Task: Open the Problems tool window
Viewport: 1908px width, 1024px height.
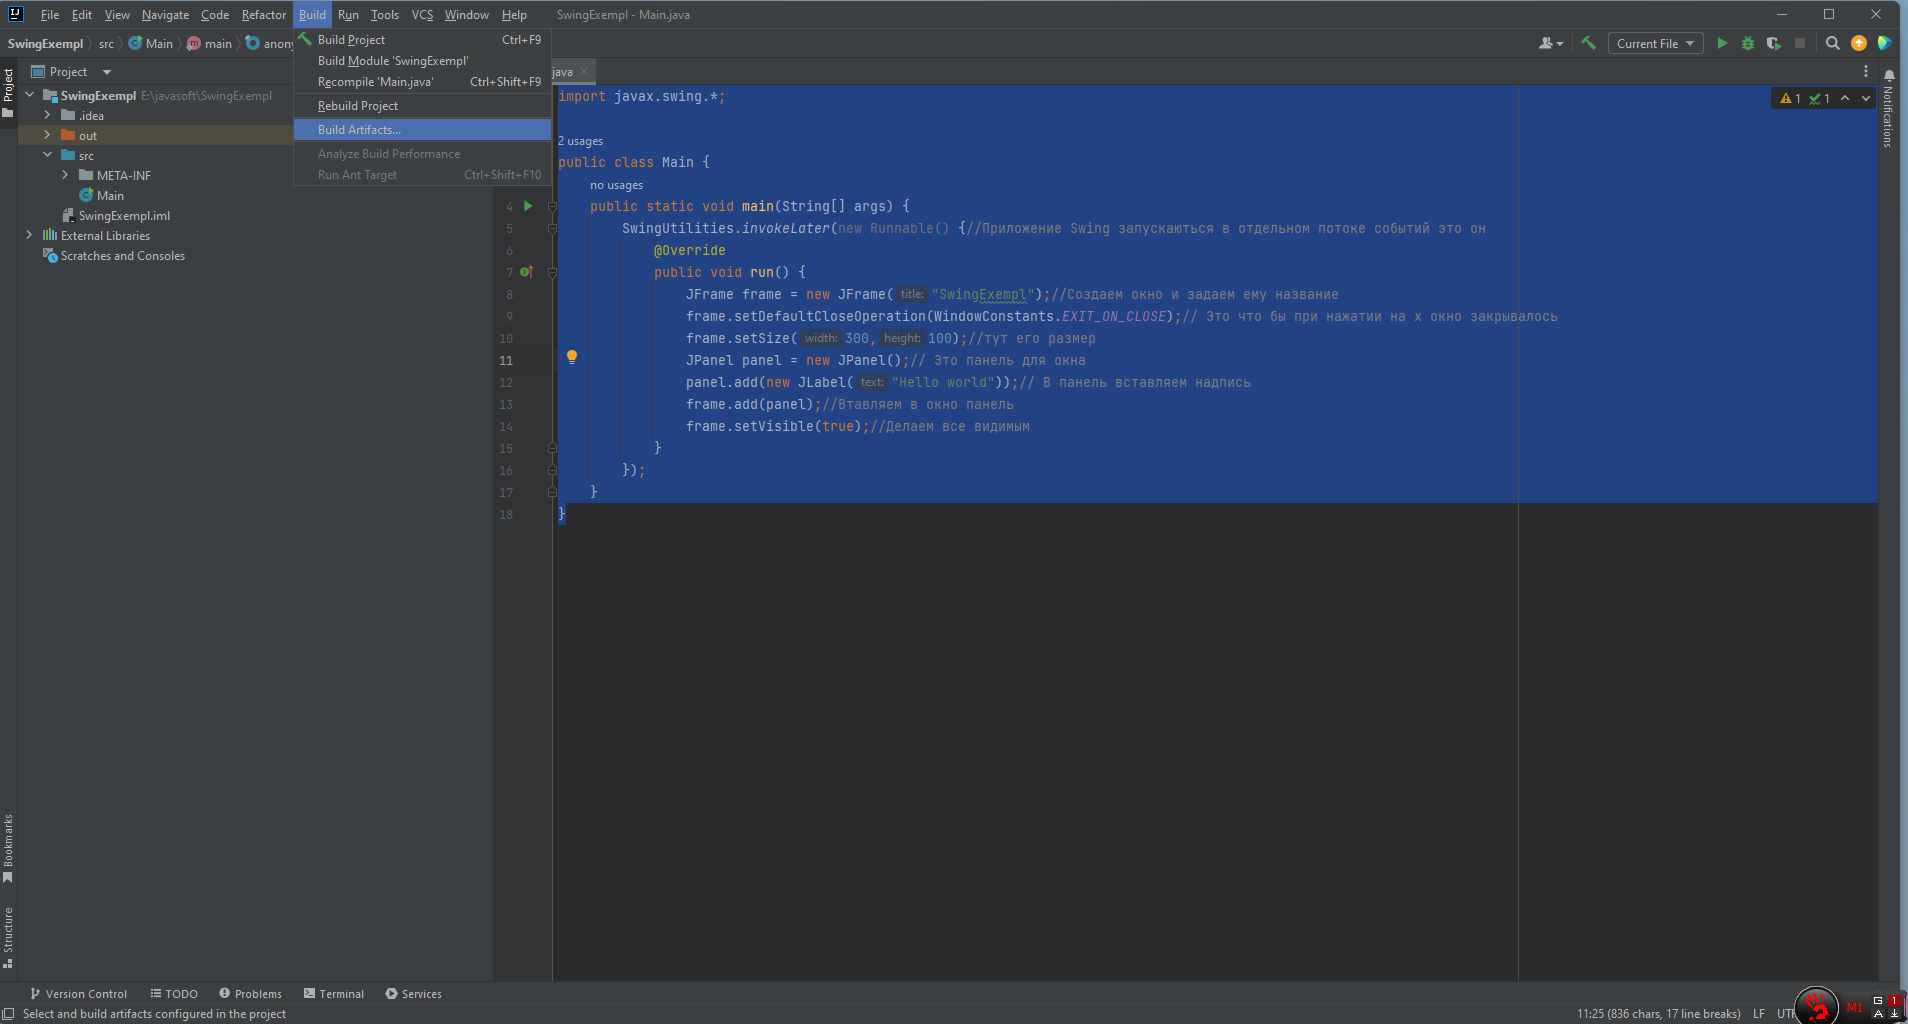Action: 250,994
